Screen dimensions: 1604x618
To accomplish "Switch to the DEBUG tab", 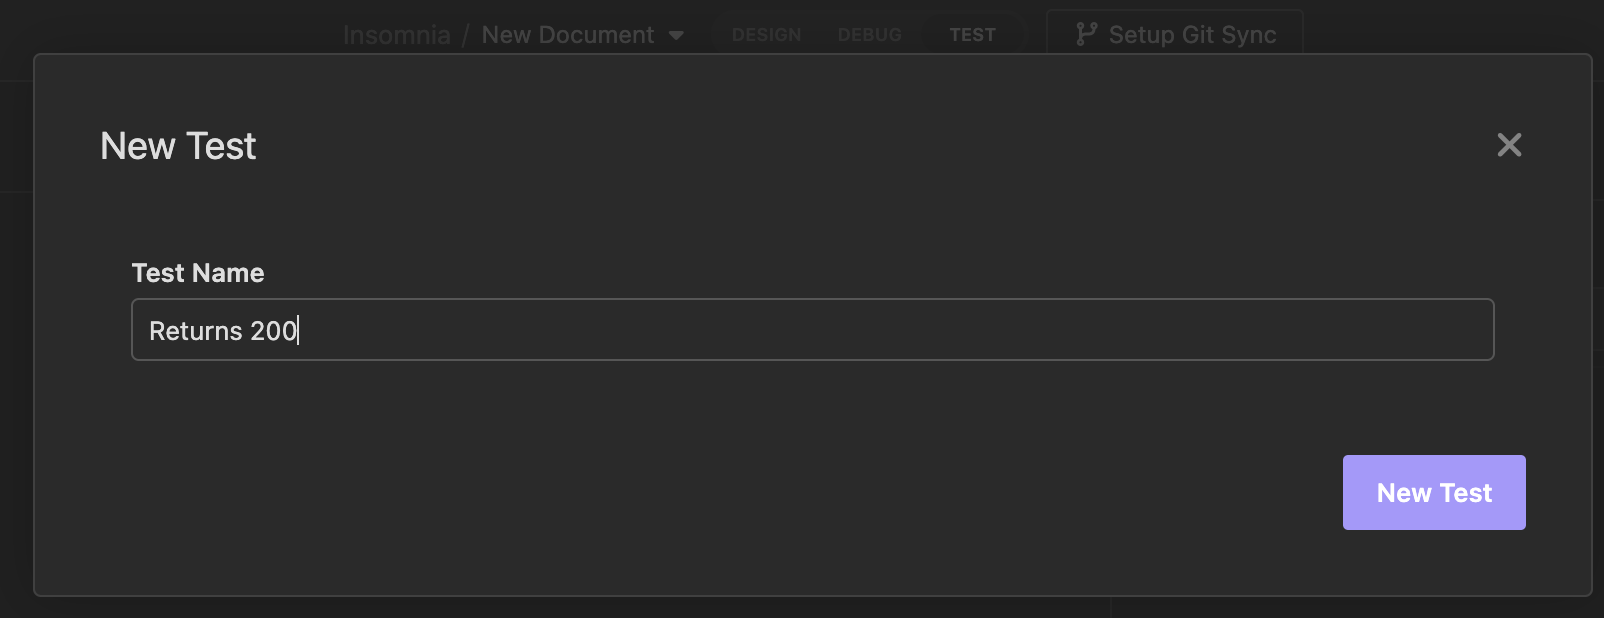I will (x=869, y=35).
